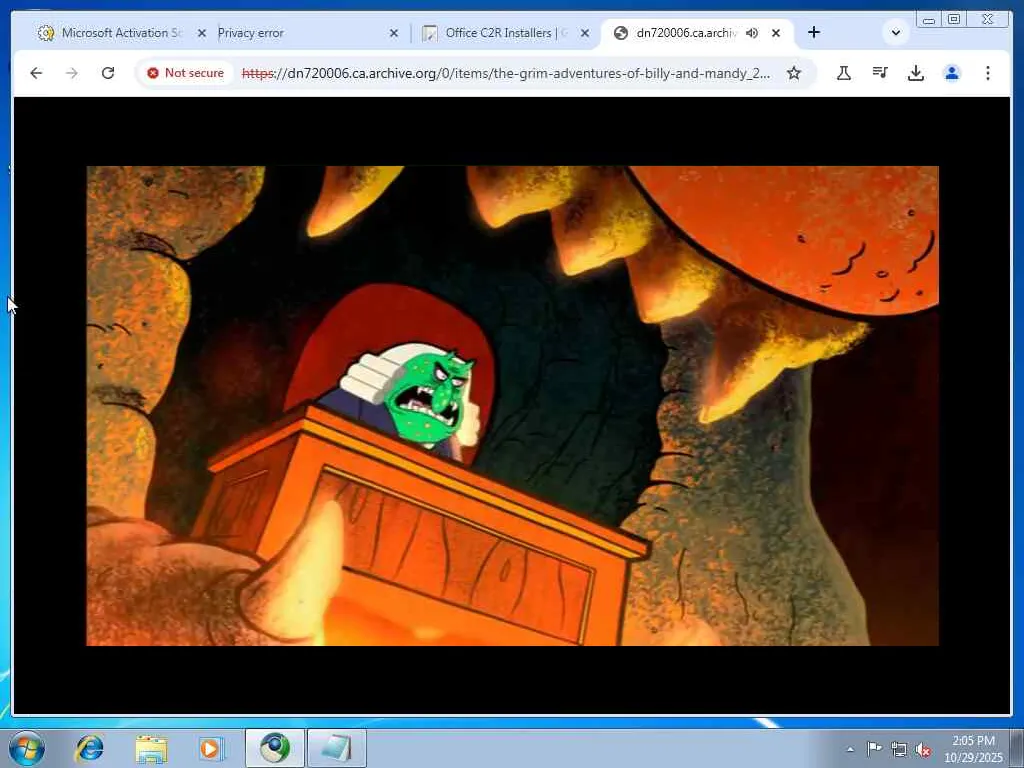
Task: Click the muted volume tray icon
Action: pos(923,750)
